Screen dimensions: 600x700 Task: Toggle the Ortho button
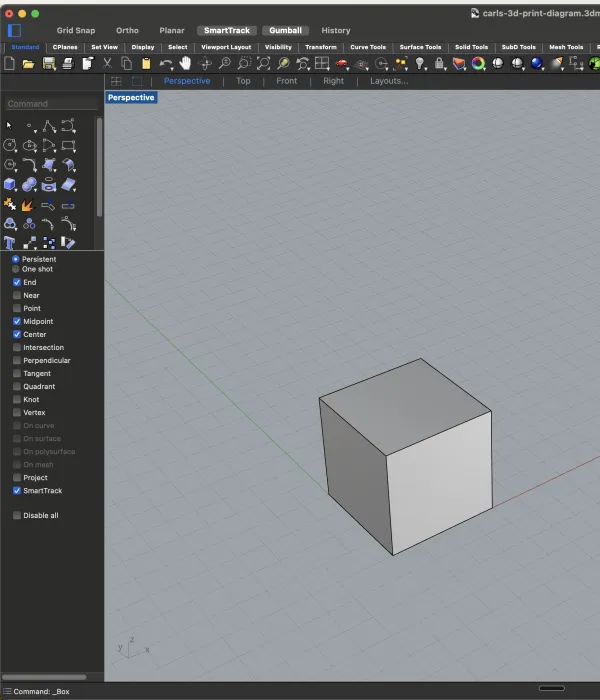tap(127, 30)
